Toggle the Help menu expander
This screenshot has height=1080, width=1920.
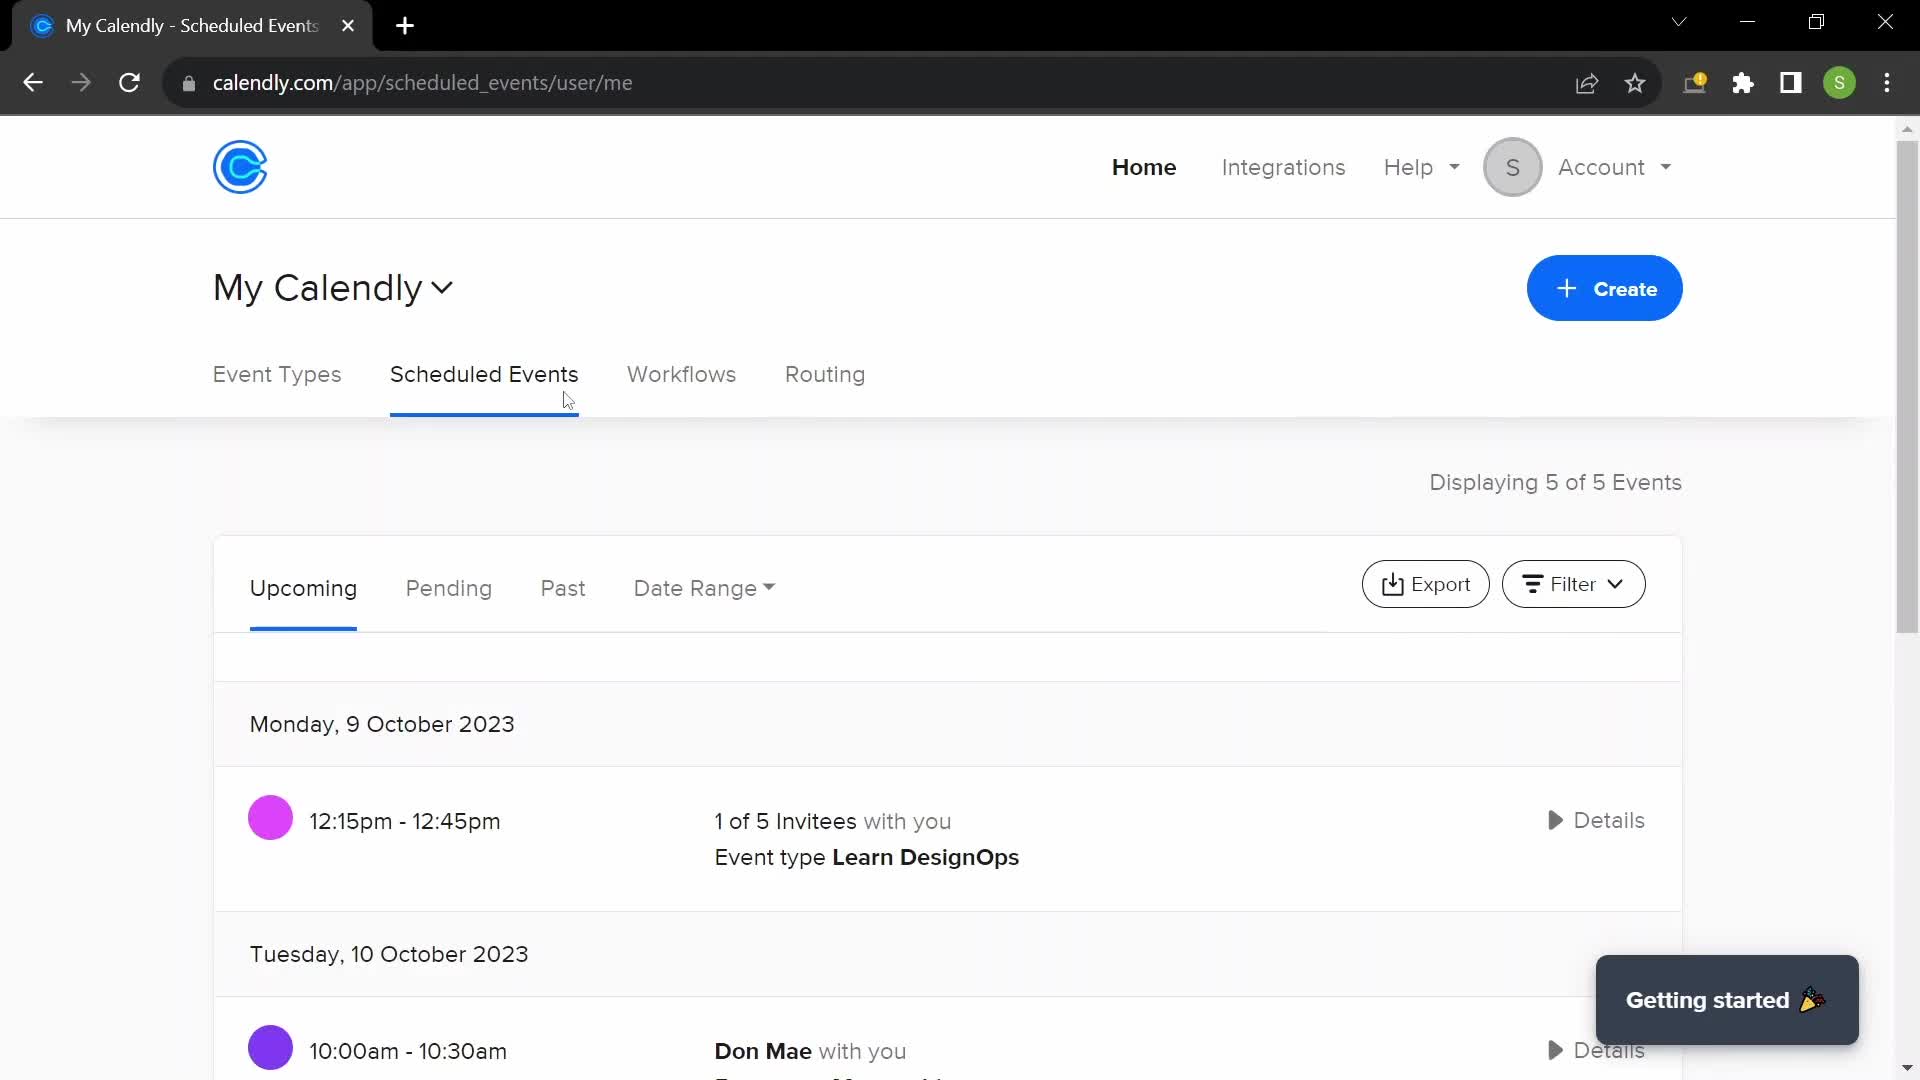pyautogui.click(x=1453, y=166)
